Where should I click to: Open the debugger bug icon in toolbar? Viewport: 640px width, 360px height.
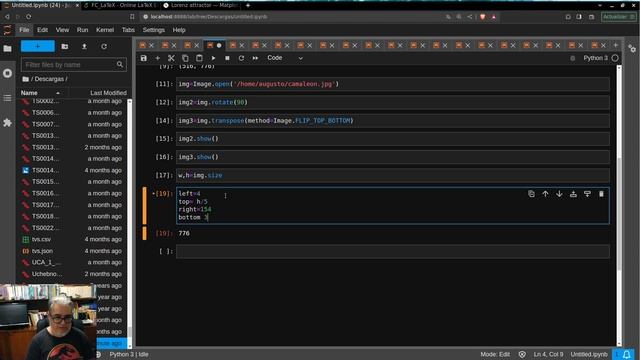pos(573,58)
